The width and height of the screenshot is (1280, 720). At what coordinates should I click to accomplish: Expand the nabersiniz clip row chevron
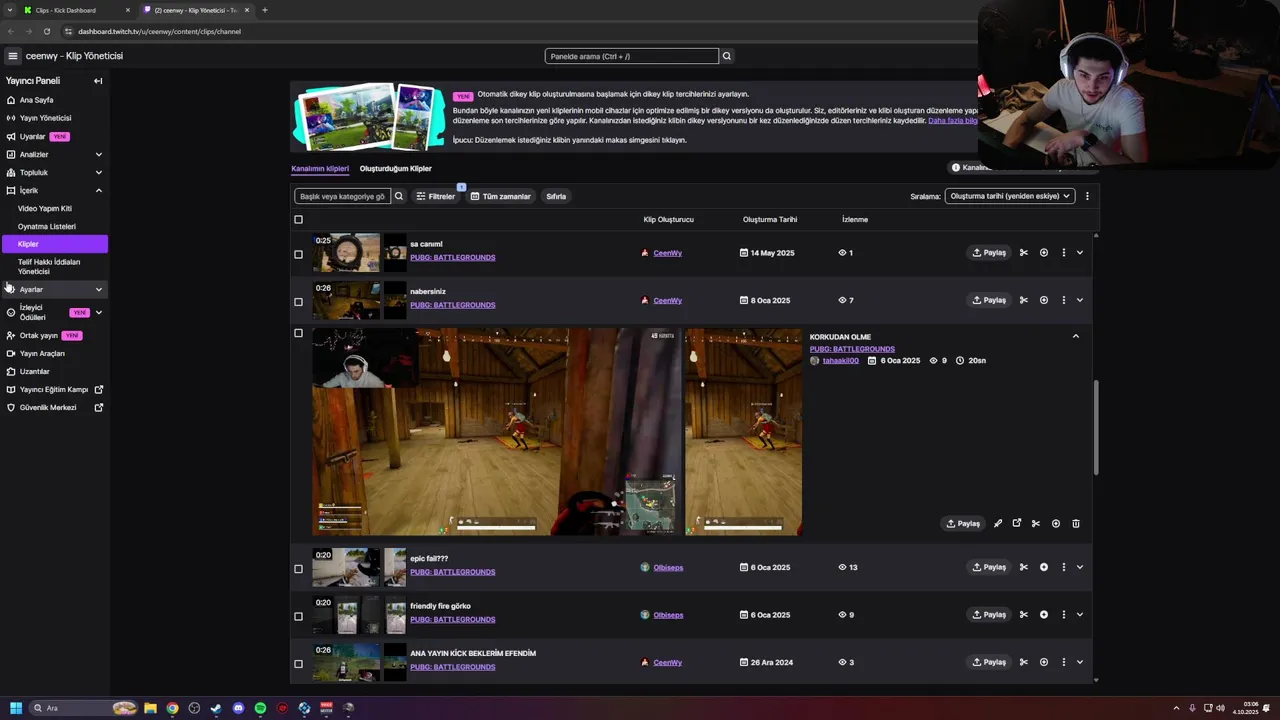click(x=1080, y=300)
